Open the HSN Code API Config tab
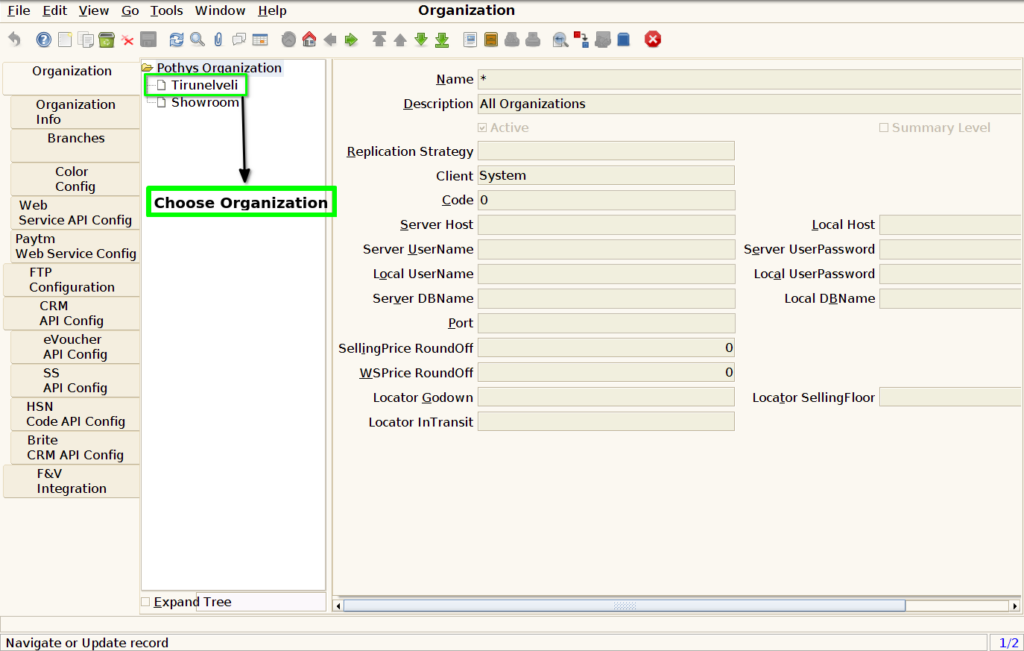 (x=75, y=414)
